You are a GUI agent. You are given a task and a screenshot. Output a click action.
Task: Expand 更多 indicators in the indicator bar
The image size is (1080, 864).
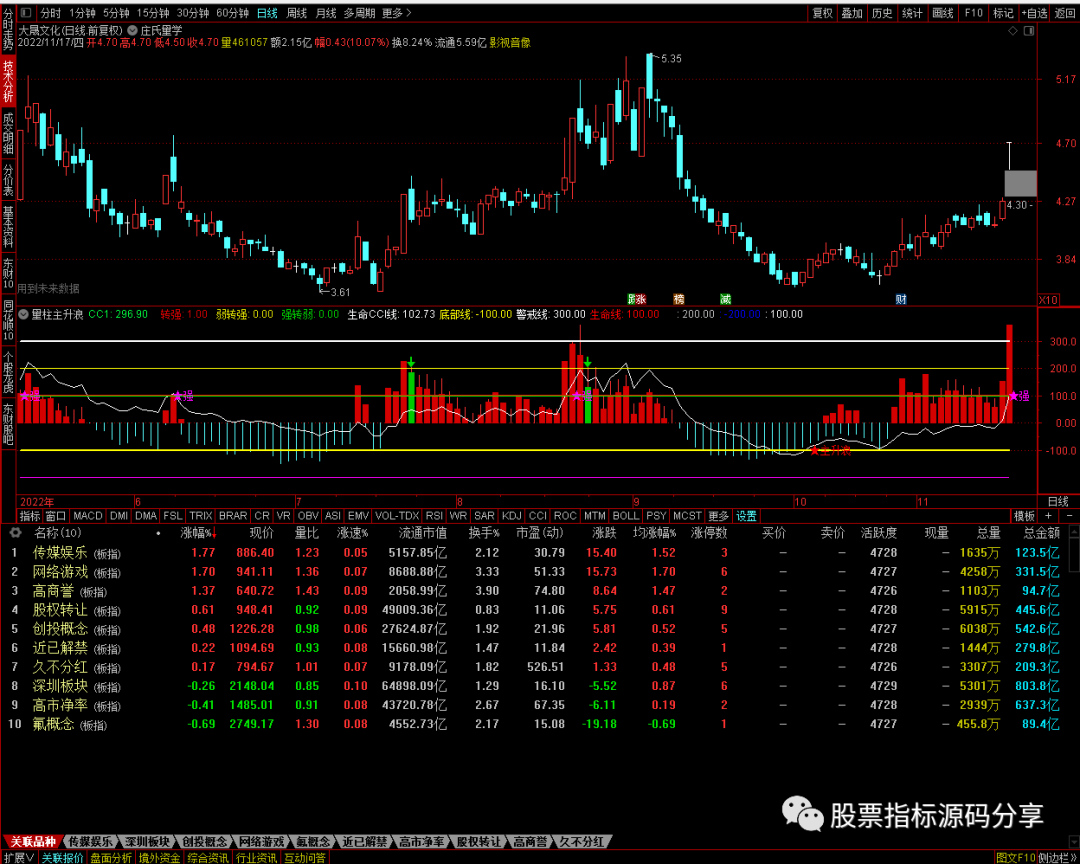(x=718, y=516)
